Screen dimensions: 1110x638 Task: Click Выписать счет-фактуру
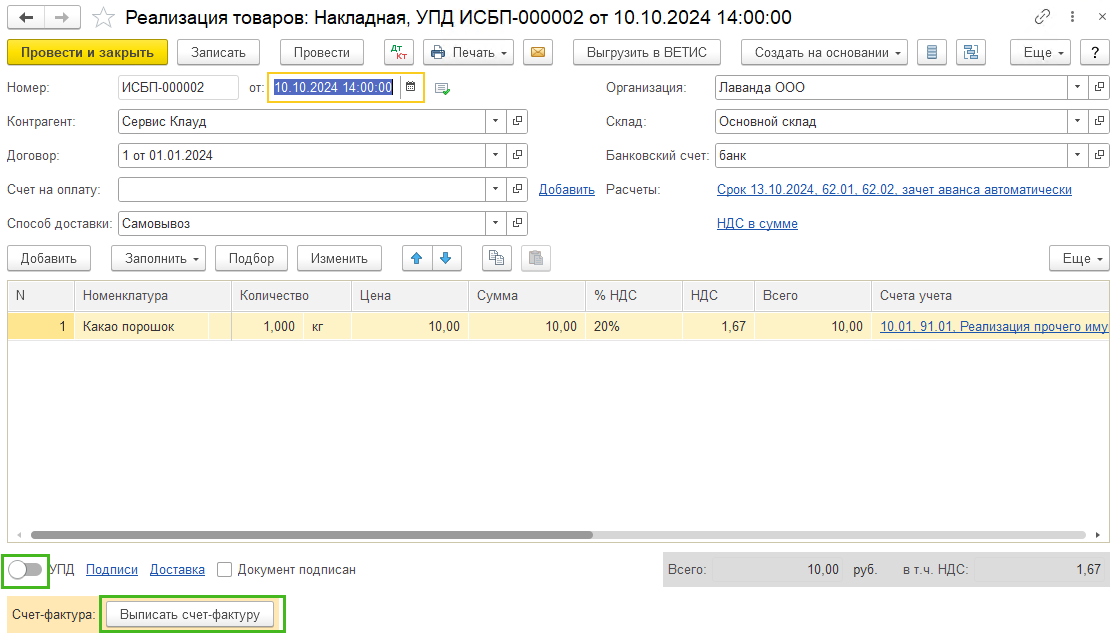(x=192, y=614)
